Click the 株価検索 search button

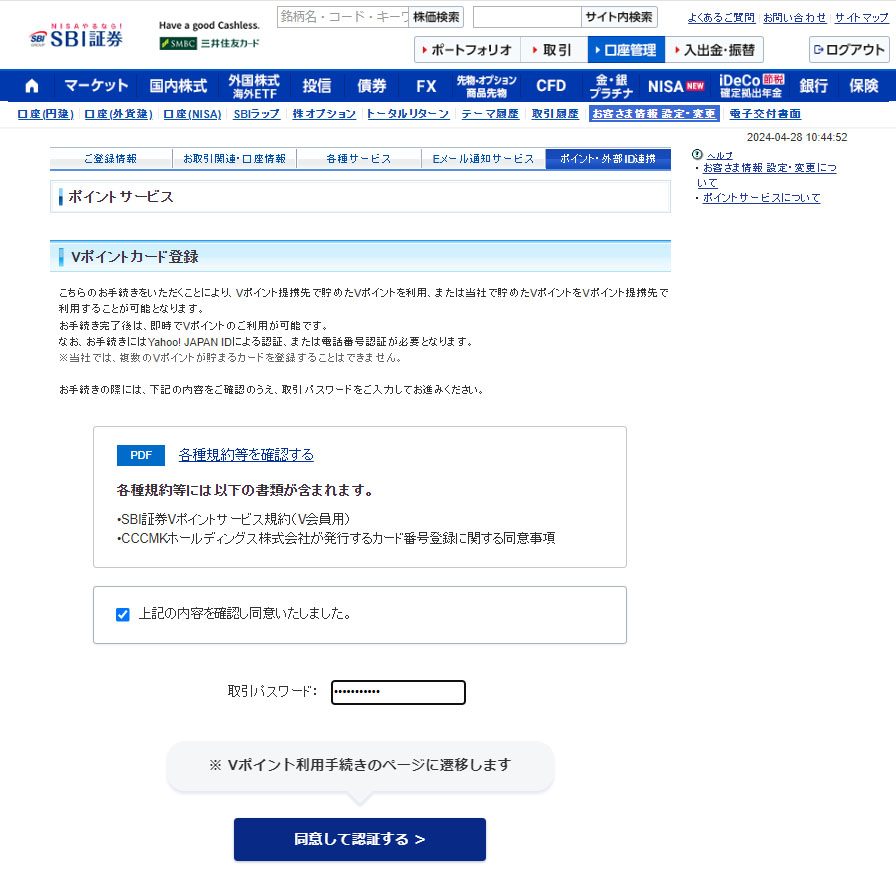436,17
